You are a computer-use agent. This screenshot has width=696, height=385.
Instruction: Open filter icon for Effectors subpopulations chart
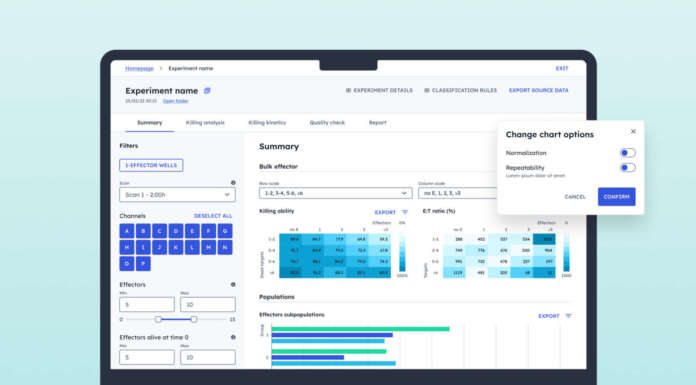(x=569, y=316)
